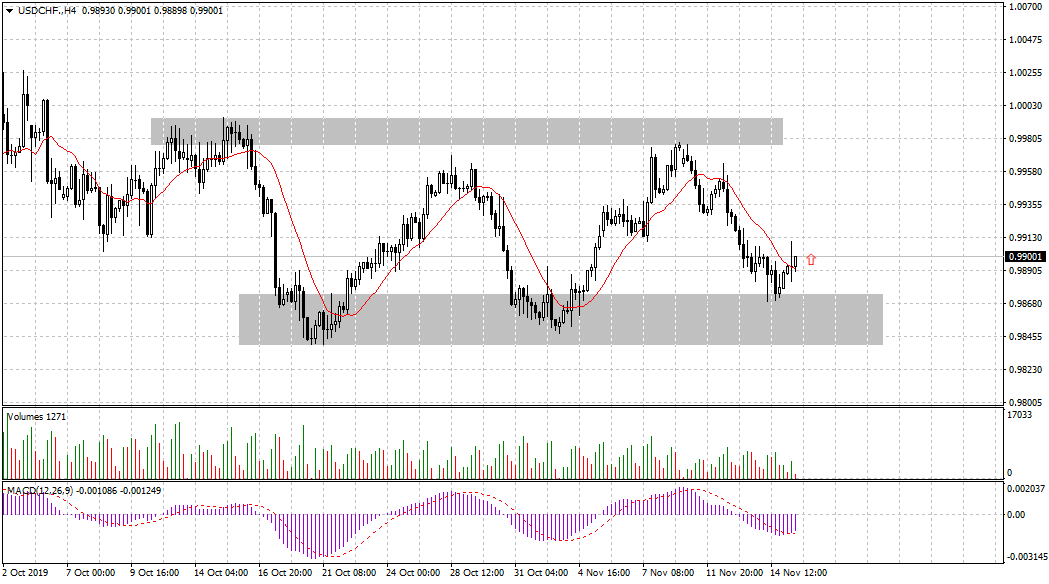This screenshot has height=584, width=1049.
Task: Click the 4 Nov 16:00 time axis label
Action: 605,574
